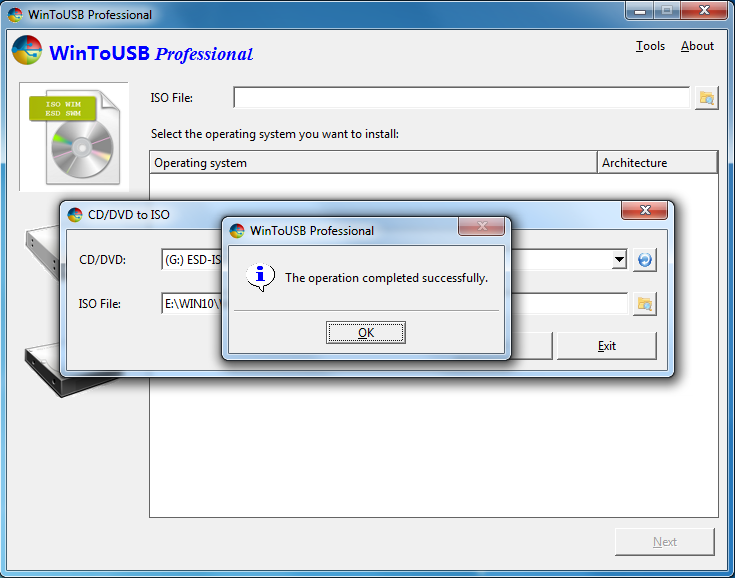
Task: Click the WinToUSB title bar app icon
Action: (x=15, y=15)
